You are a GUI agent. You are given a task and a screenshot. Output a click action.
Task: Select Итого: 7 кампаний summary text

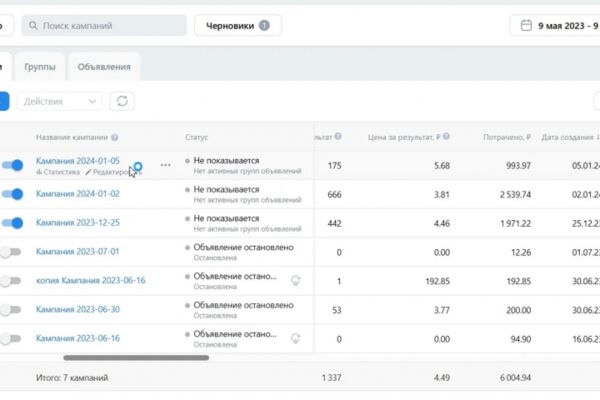(72, 378)
